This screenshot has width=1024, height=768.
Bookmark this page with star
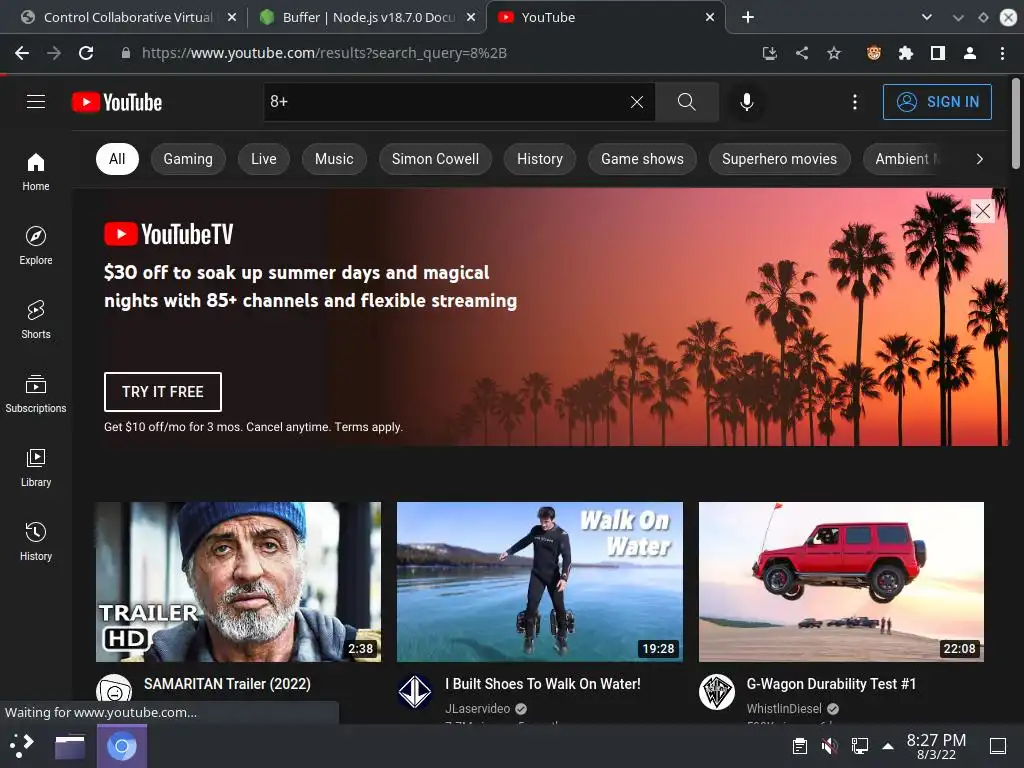(x=834, y=53)
